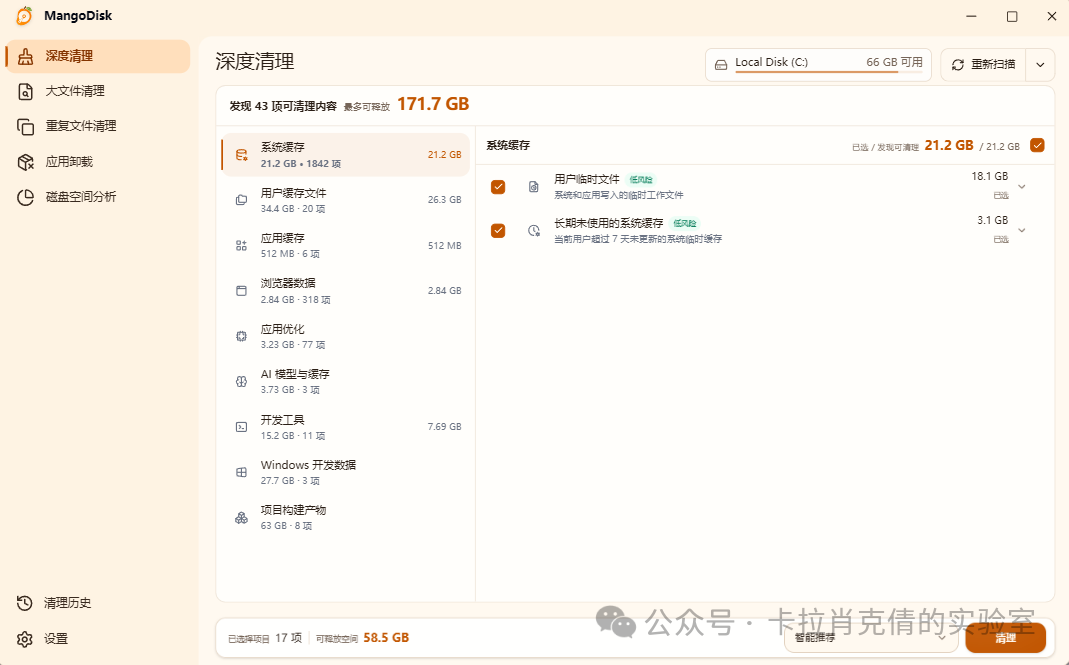Open the 智能推荐 dropdown

pyautogui.click(x=871, y=638)
